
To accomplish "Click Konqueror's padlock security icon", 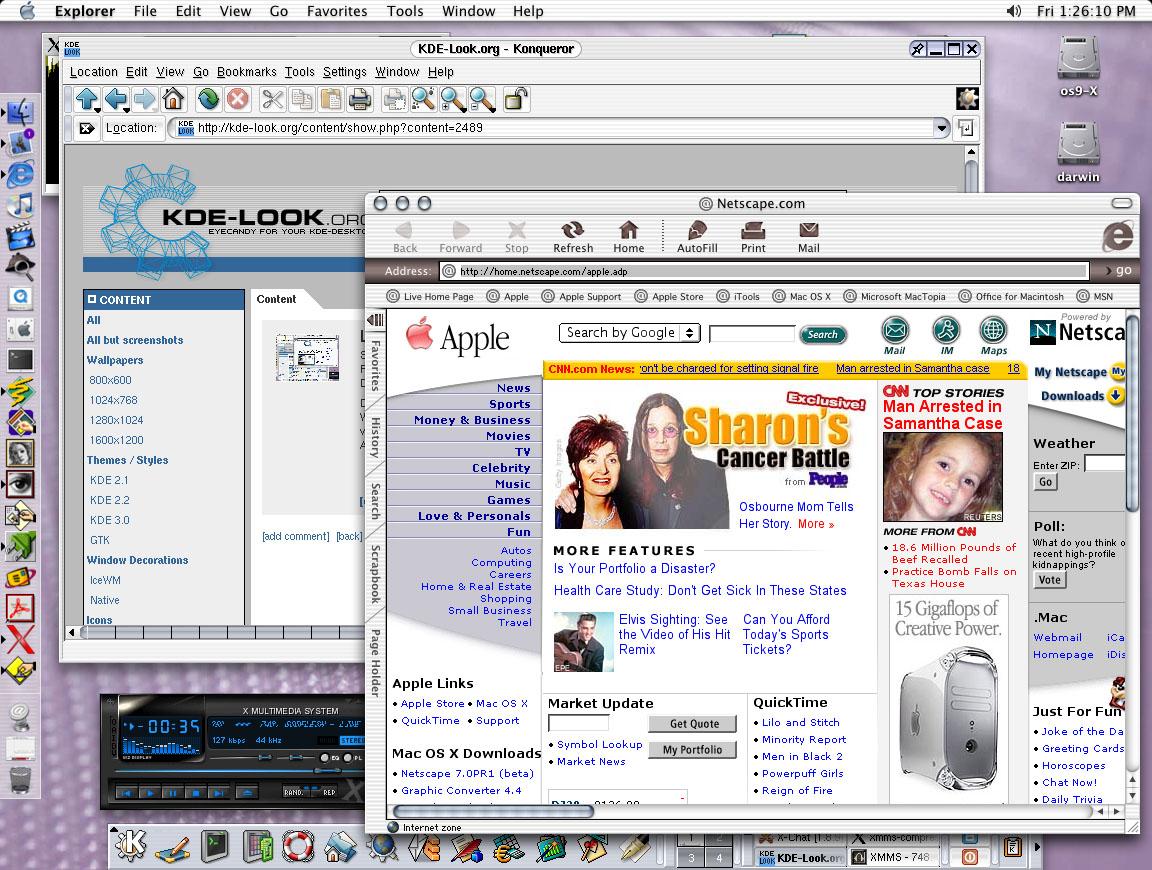I will pyautogui.click(x=516, y=98).
